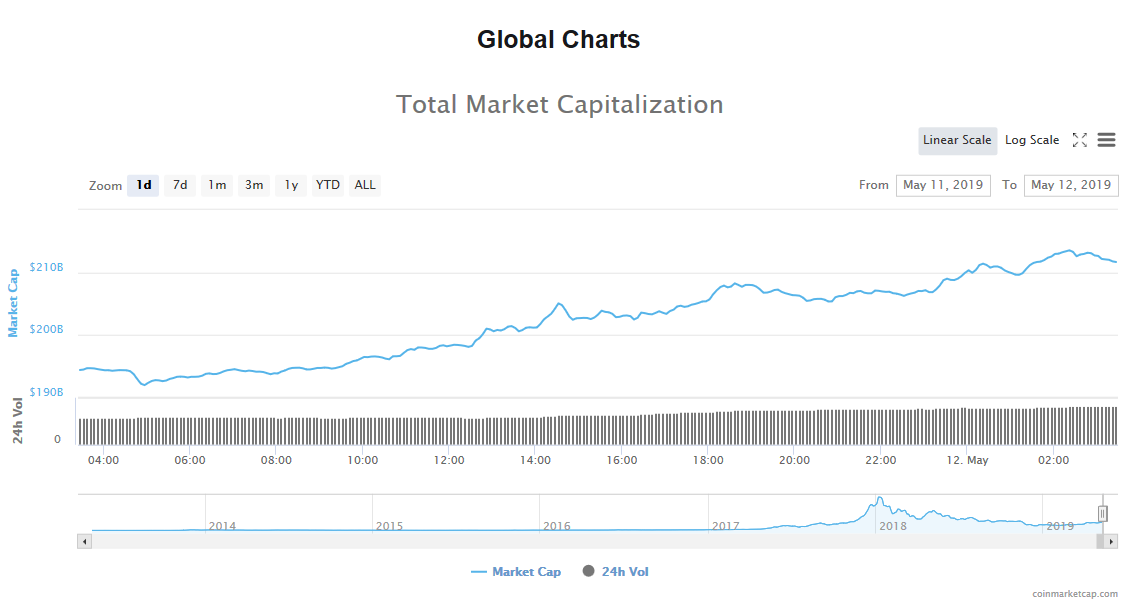Click the navigator right scroll arrow
1146x614 pixels.
(x=1111, y=541)
